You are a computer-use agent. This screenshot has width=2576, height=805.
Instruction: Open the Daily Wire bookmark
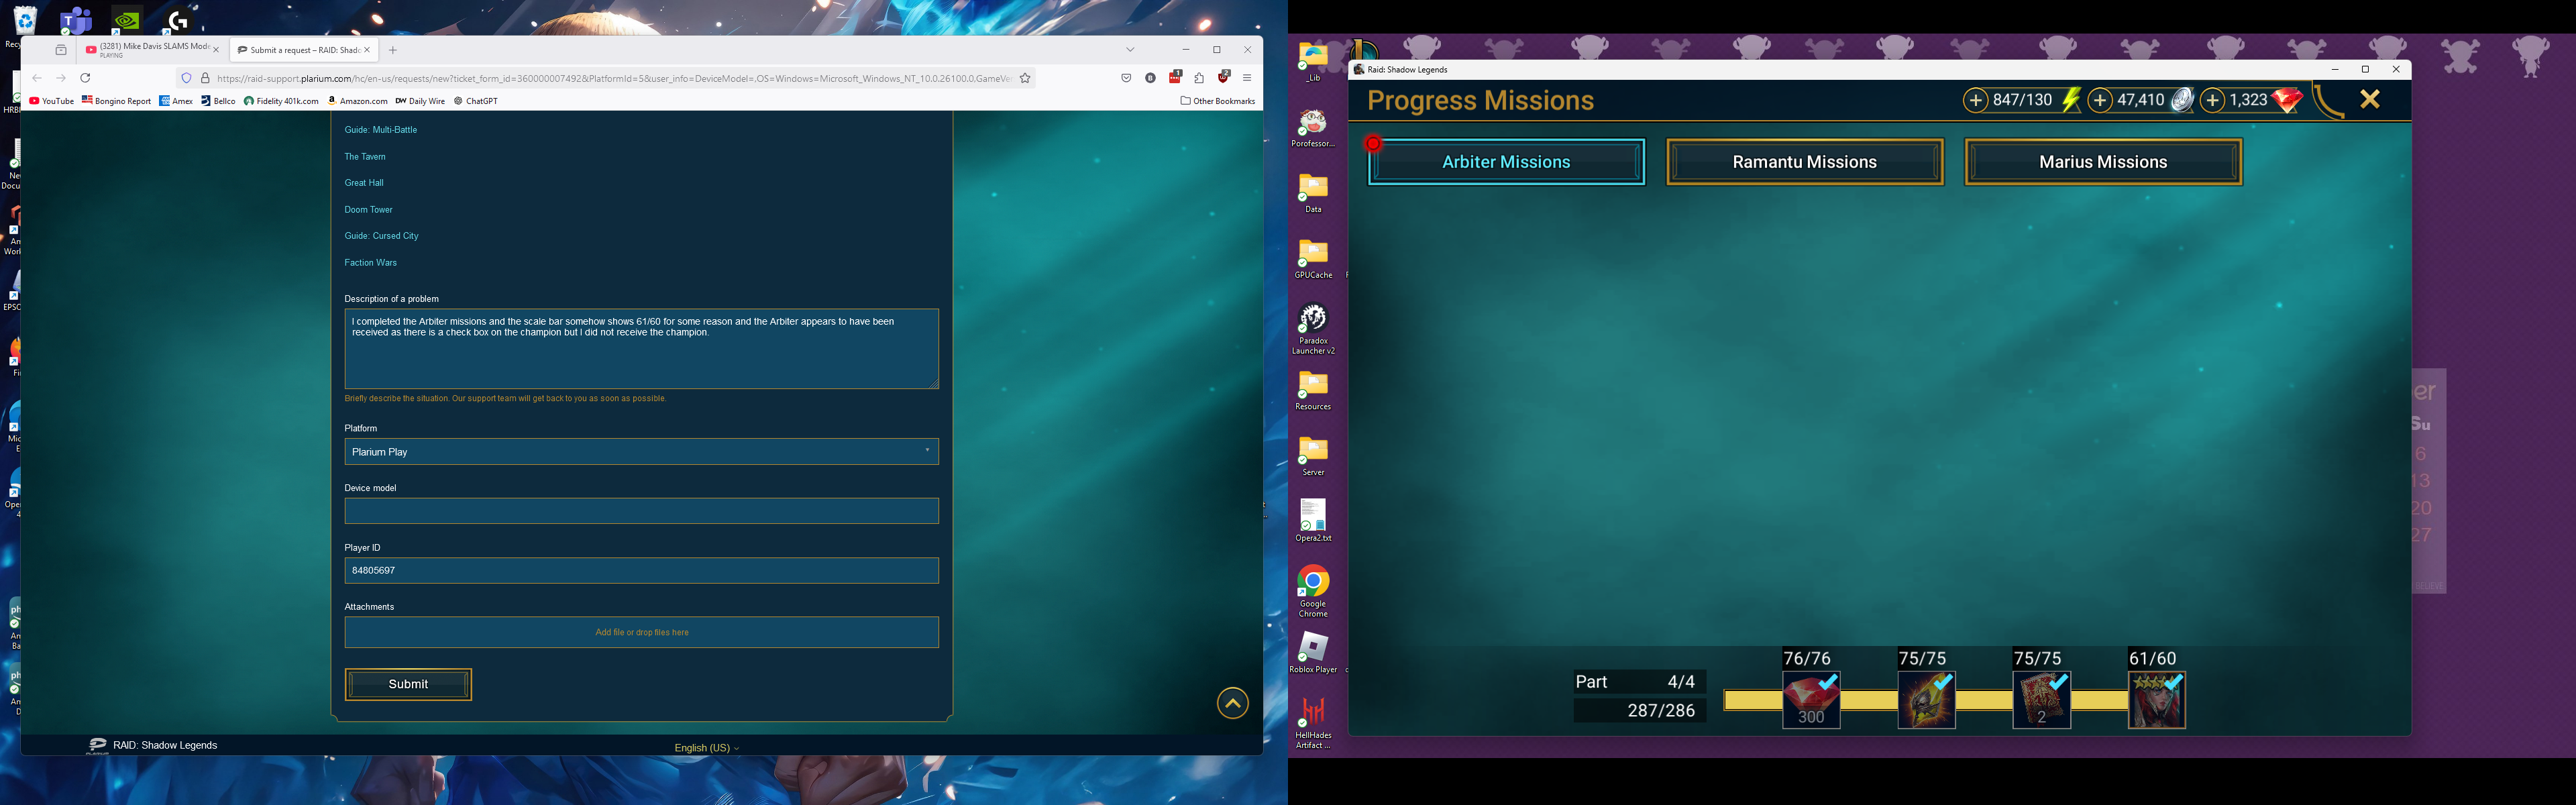click(x=420, y=101)
